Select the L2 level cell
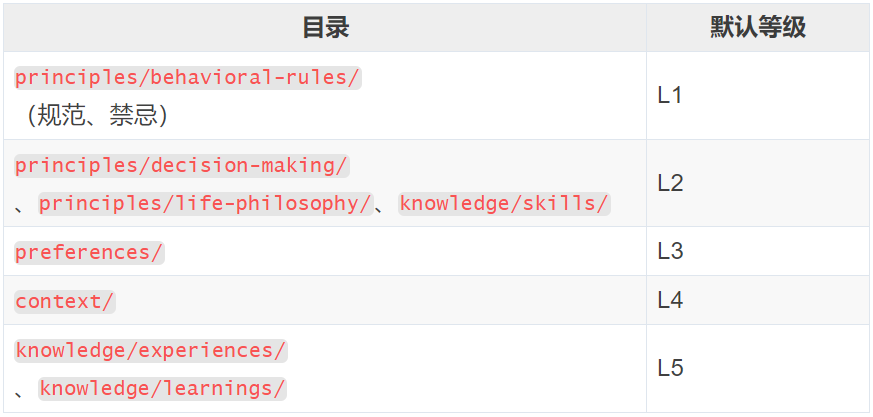873x417 pixels. [758, 183]
